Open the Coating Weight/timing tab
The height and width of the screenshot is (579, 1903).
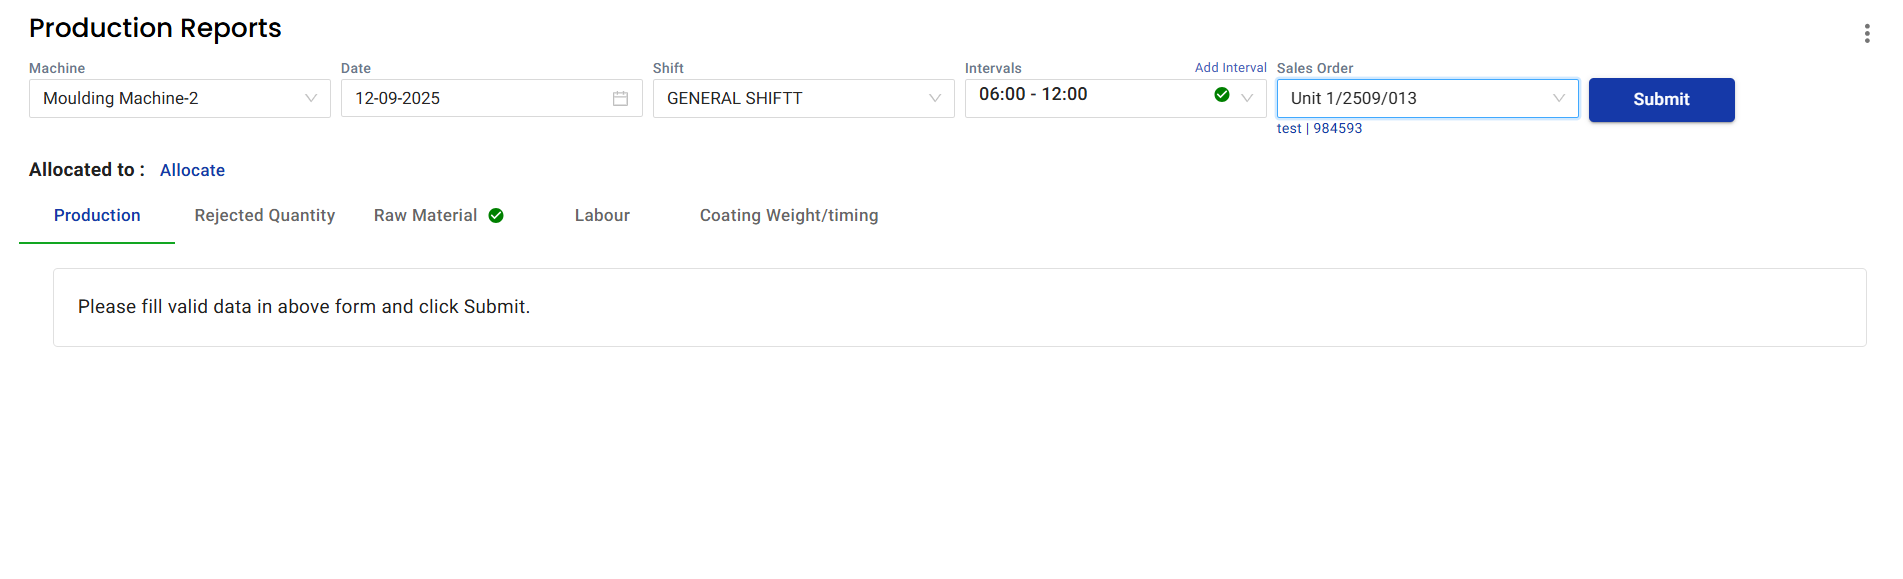point(789,216)
